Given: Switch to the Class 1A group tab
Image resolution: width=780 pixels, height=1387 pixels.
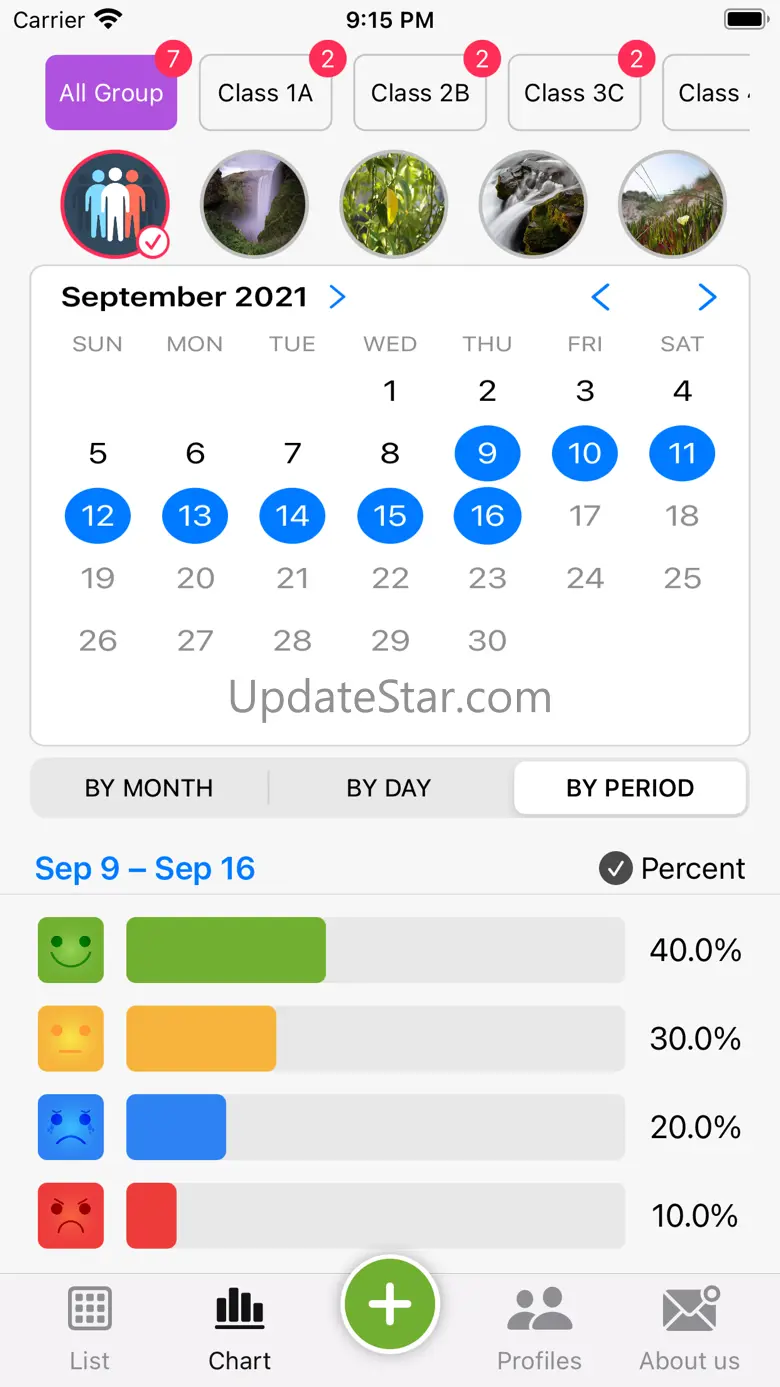Looking at the screenshot, I should 265,93.
